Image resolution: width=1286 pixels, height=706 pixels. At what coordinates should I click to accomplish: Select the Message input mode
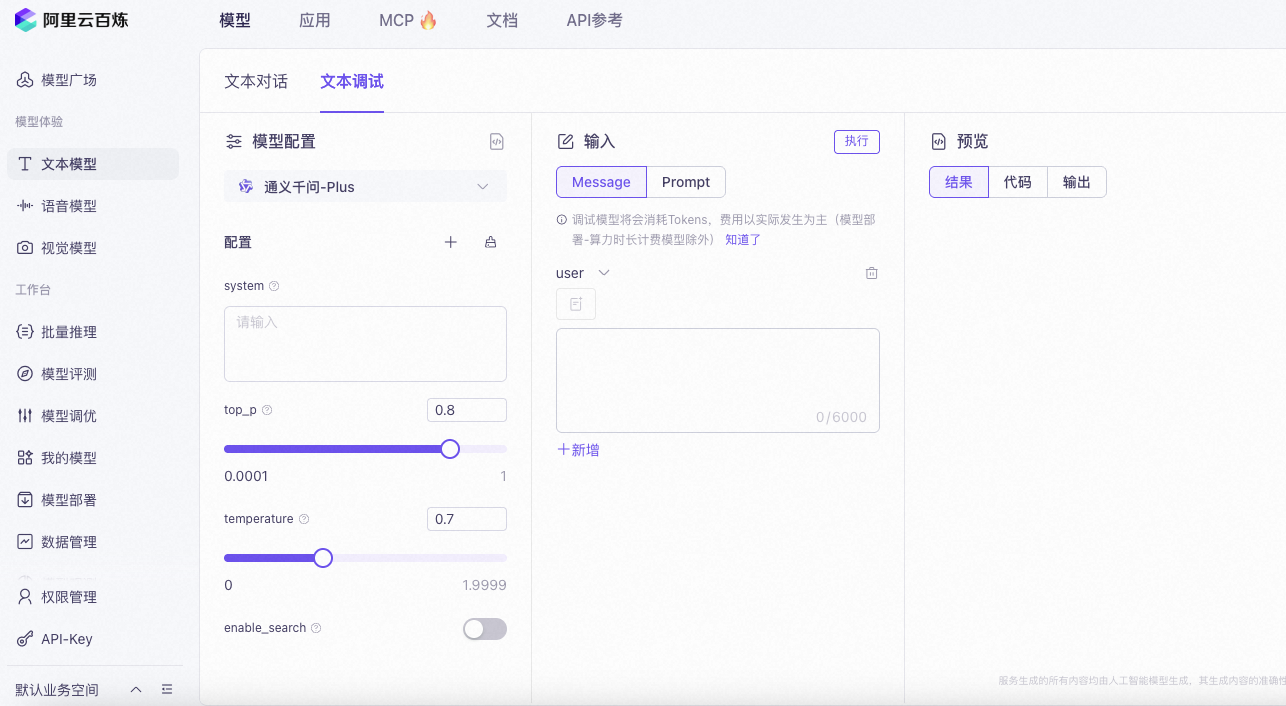pos(601,182)
